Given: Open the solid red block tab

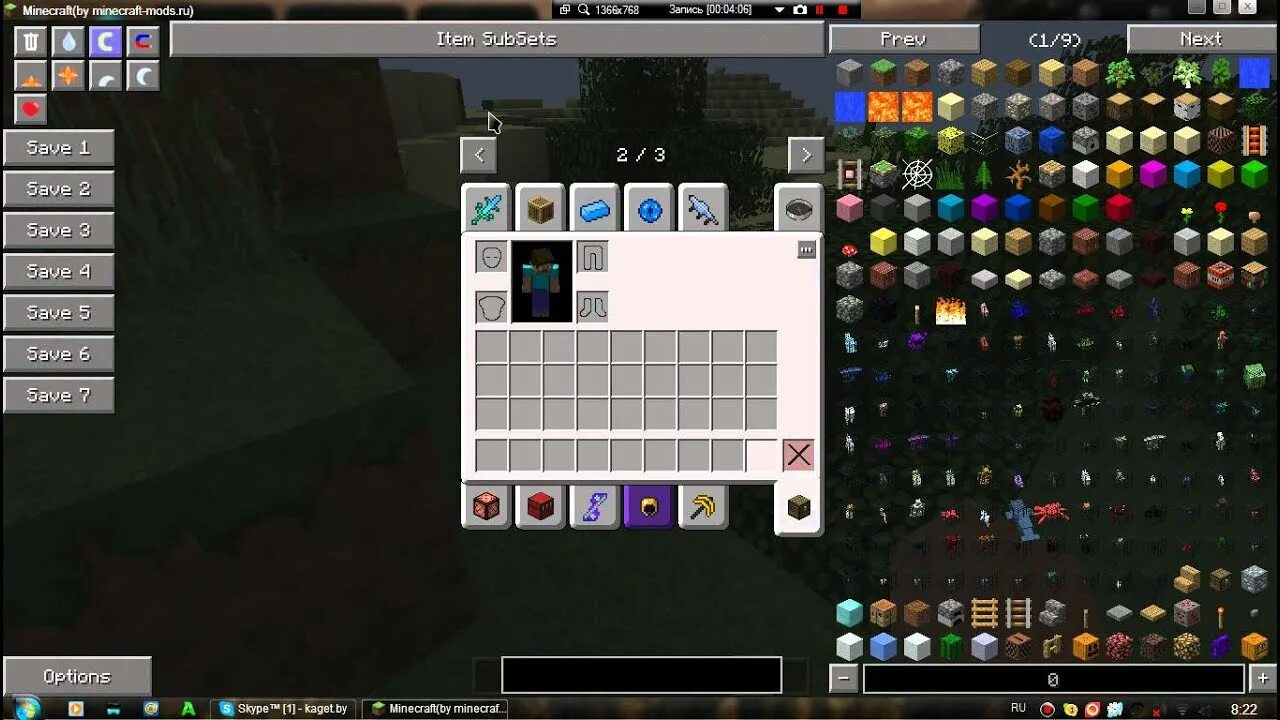Looking at the screenshot, I should coord(541,505).
